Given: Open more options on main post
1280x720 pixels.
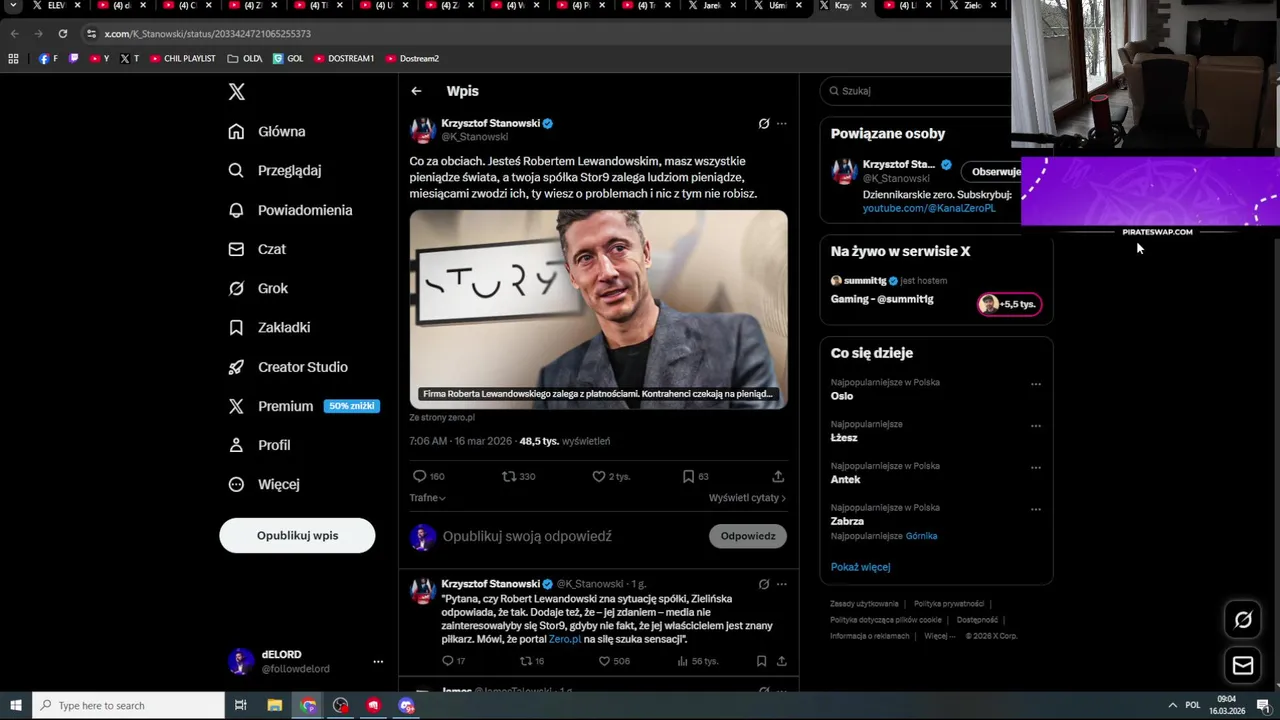Looking at the screenshot, I should (782, 124).
